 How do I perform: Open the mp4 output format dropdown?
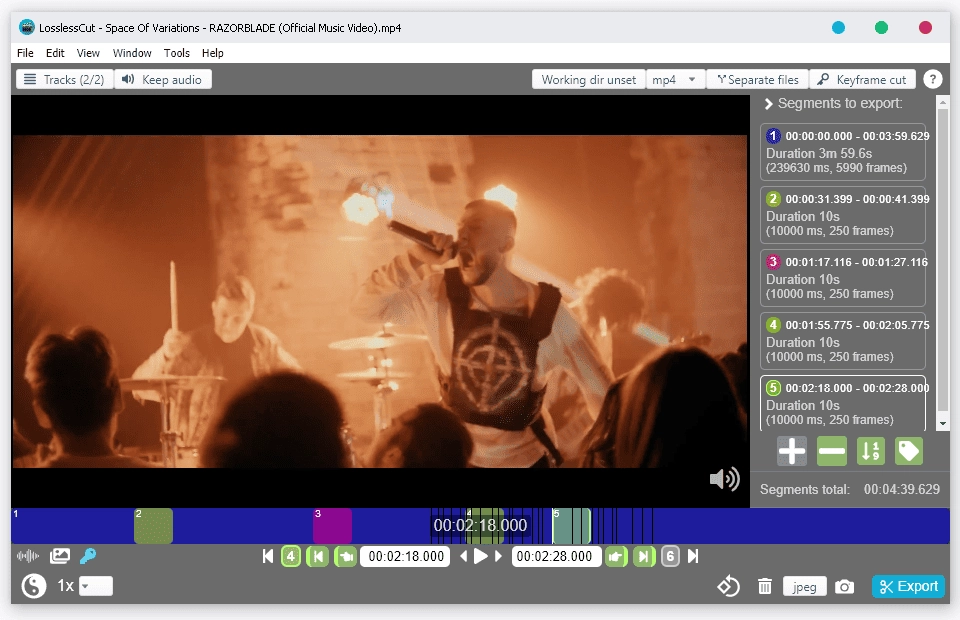click(675, 80)
